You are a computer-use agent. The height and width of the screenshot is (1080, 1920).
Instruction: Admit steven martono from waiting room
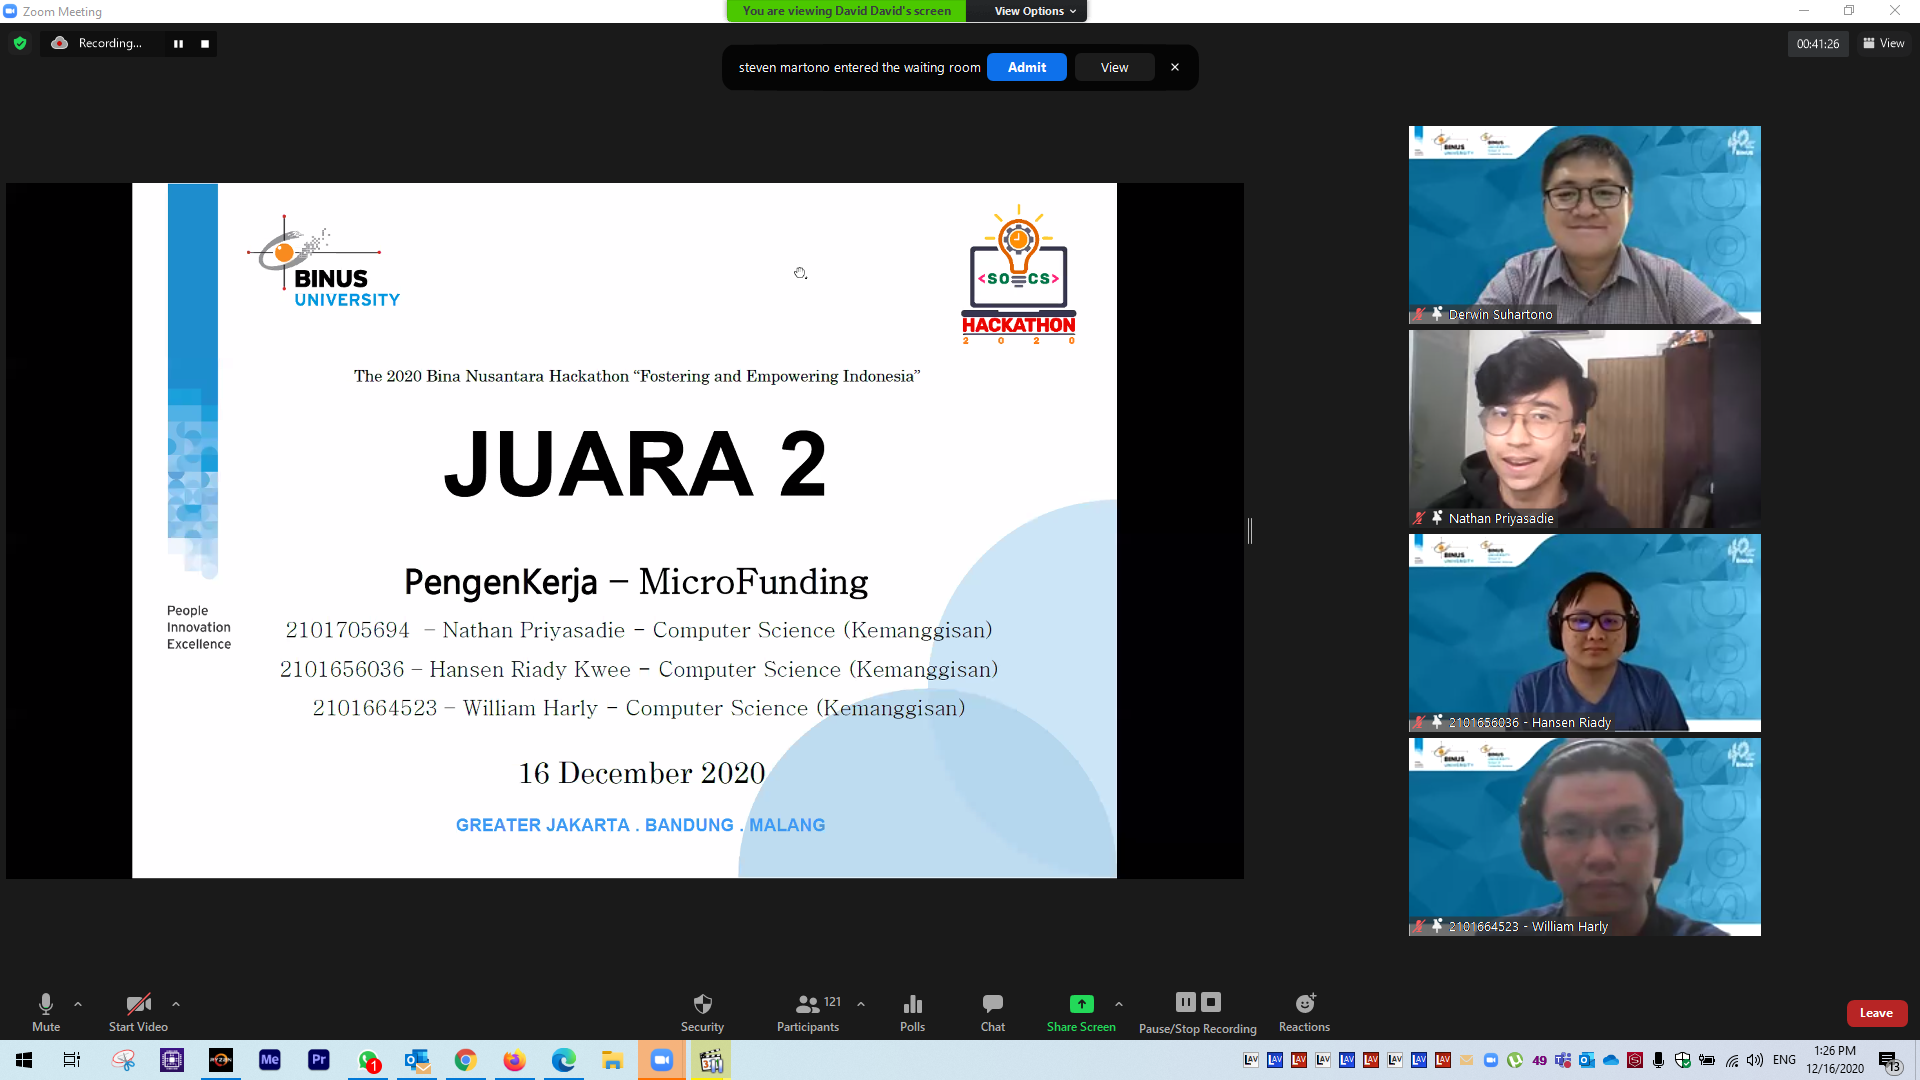pos(1027,67)
